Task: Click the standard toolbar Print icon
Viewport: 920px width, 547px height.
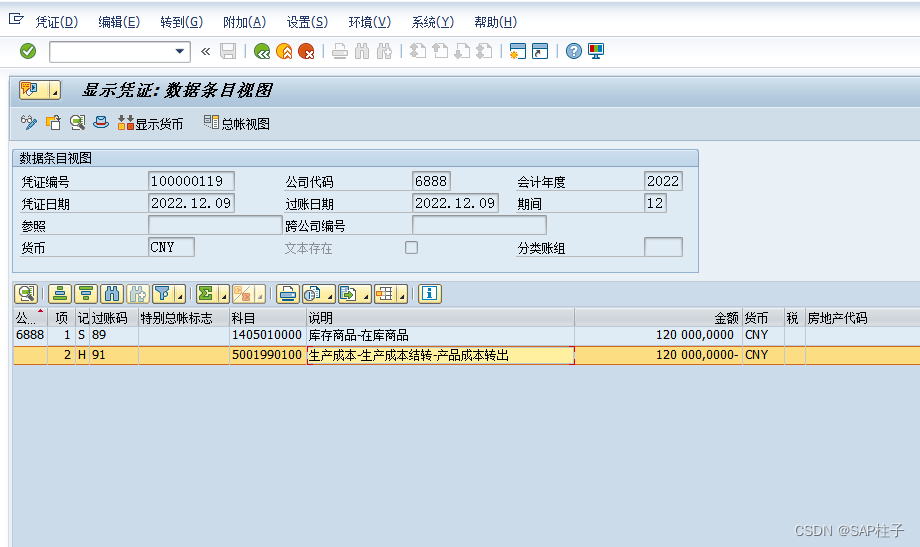Action: (340, 52)
